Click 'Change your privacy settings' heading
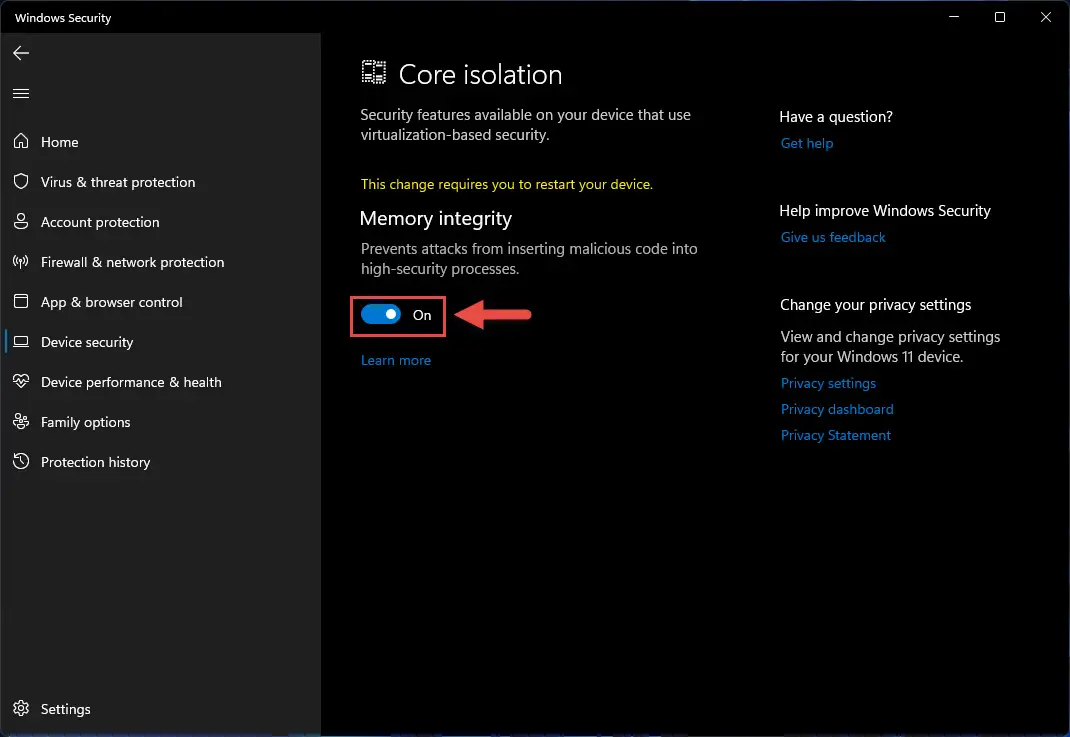The image size is (1070, 737). (876, 305)
